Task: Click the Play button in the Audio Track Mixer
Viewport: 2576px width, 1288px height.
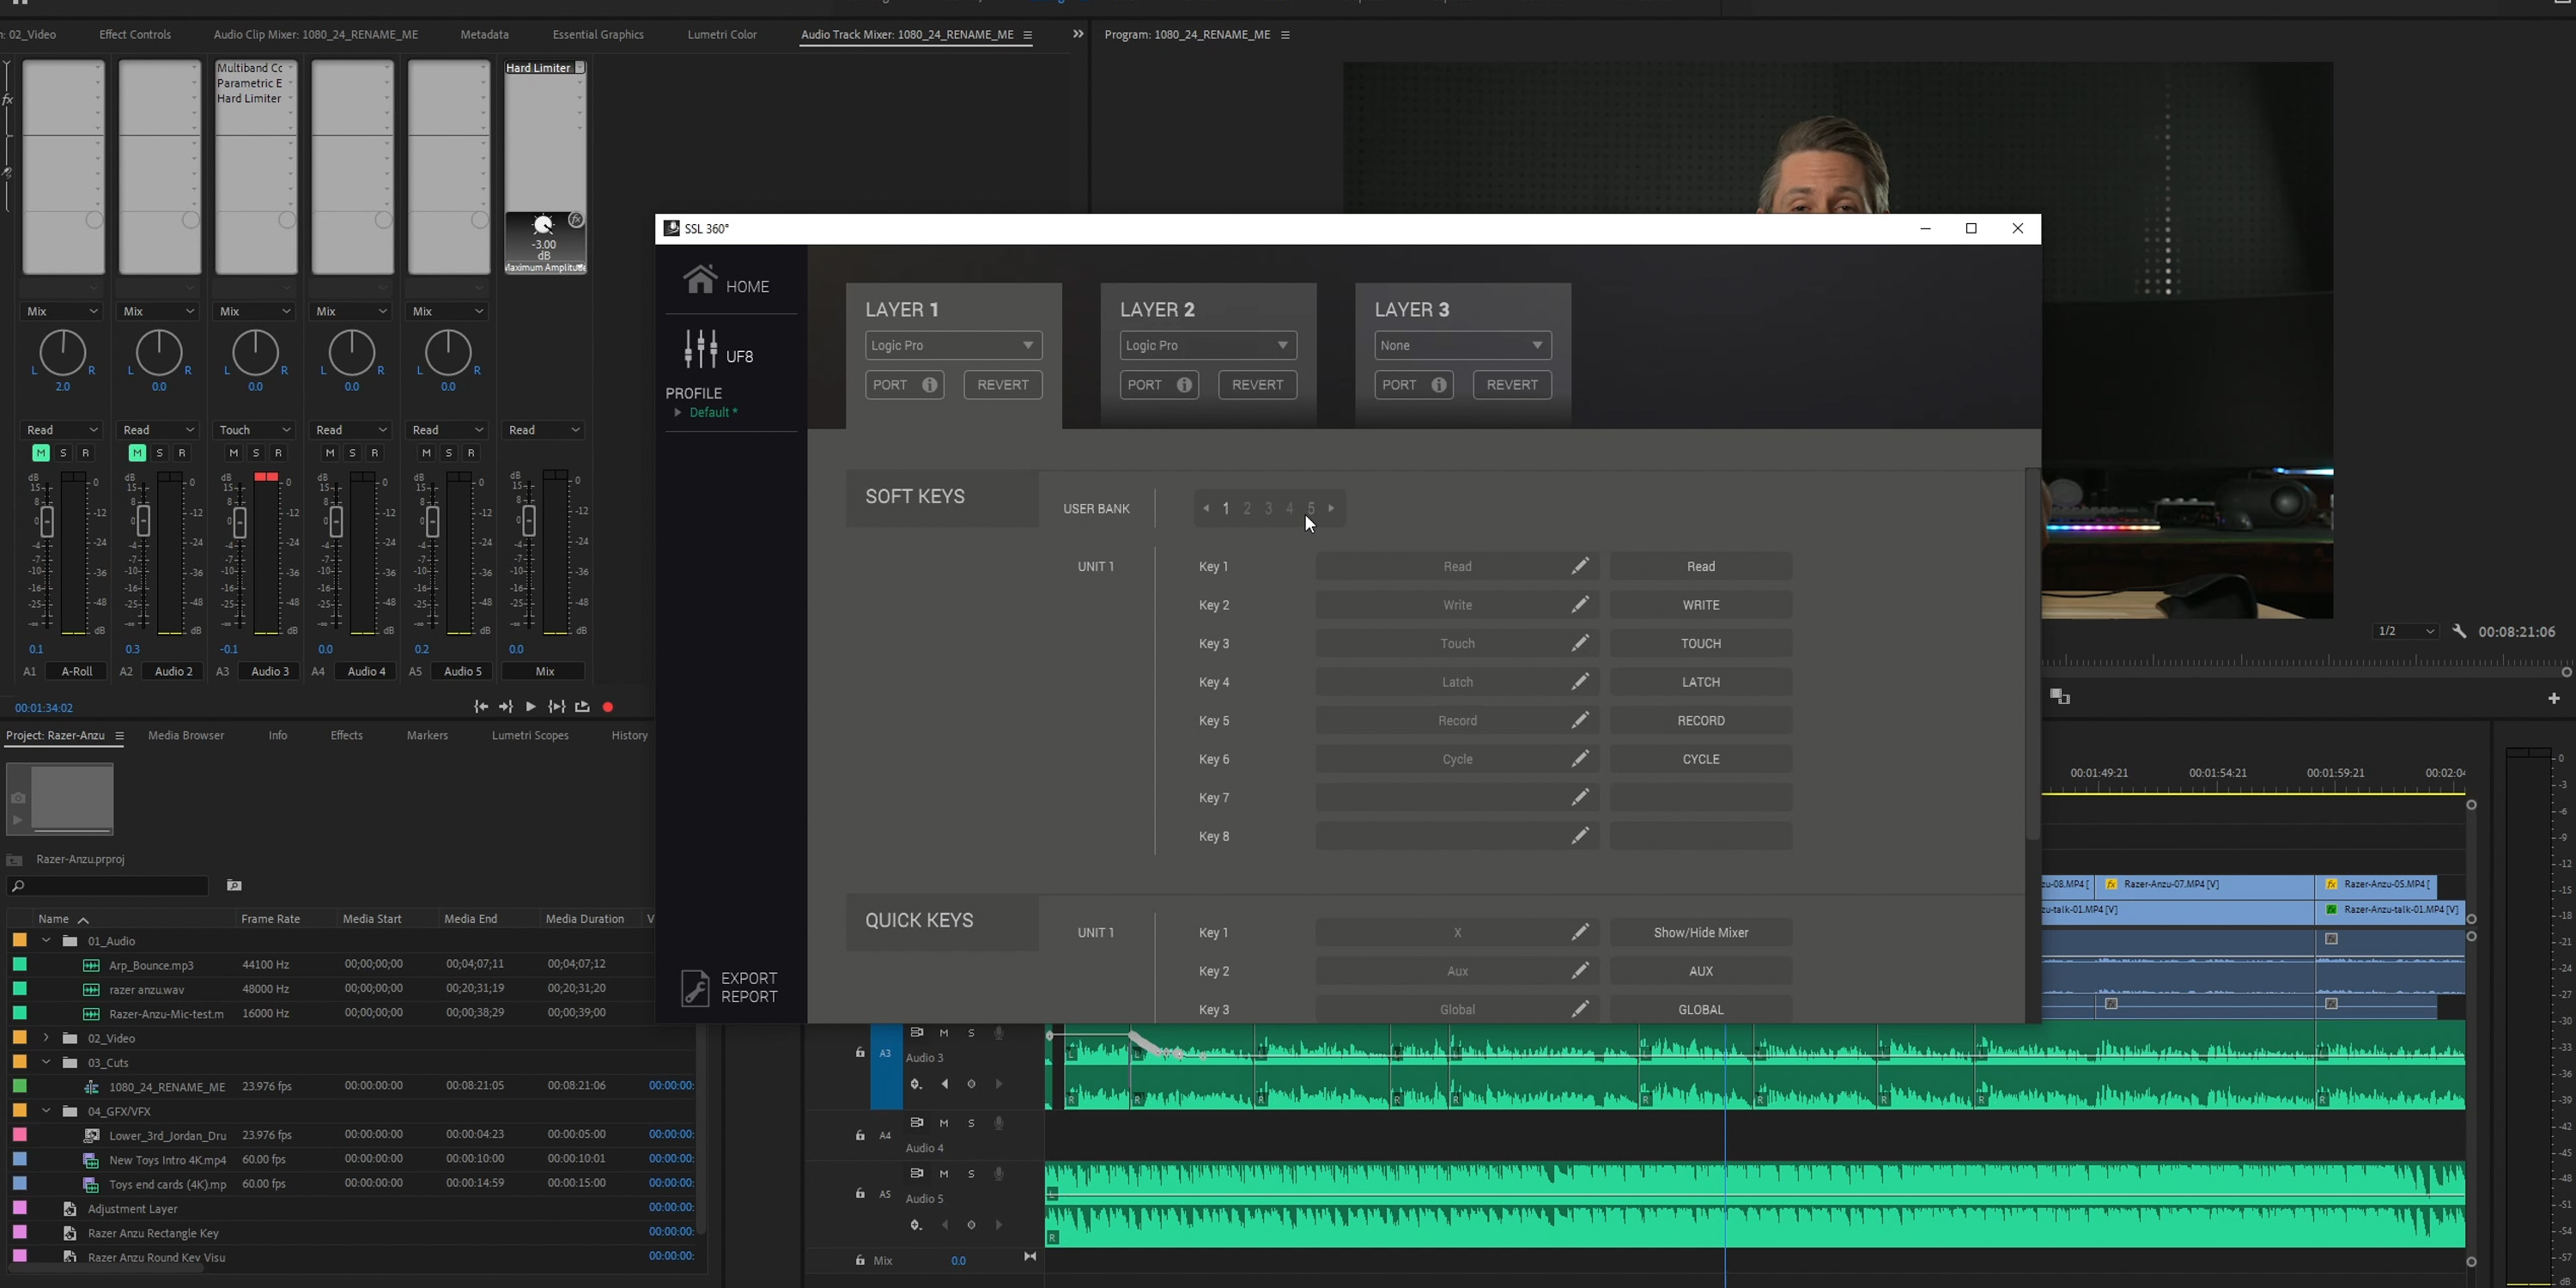Action: pyautogui.click(x=530, y=707)
